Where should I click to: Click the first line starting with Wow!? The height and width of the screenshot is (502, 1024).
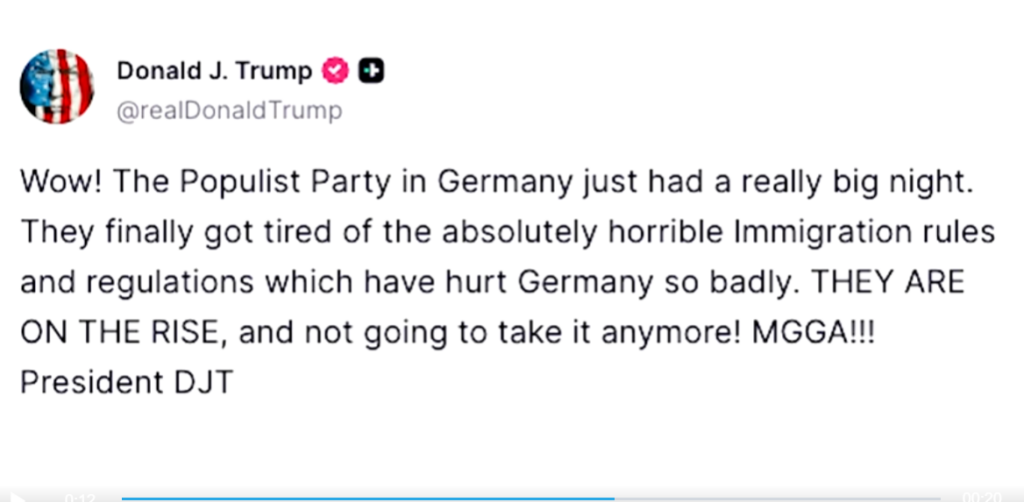click(x=498, y=184)
